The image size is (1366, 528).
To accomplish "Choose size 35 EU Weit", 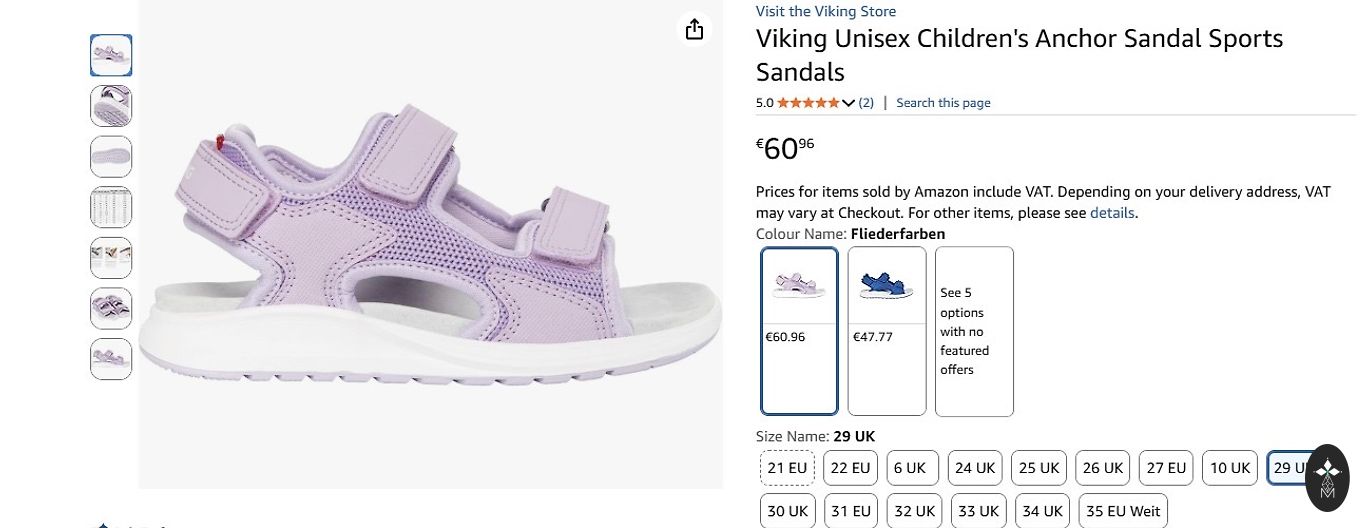I will point(1123,511).
